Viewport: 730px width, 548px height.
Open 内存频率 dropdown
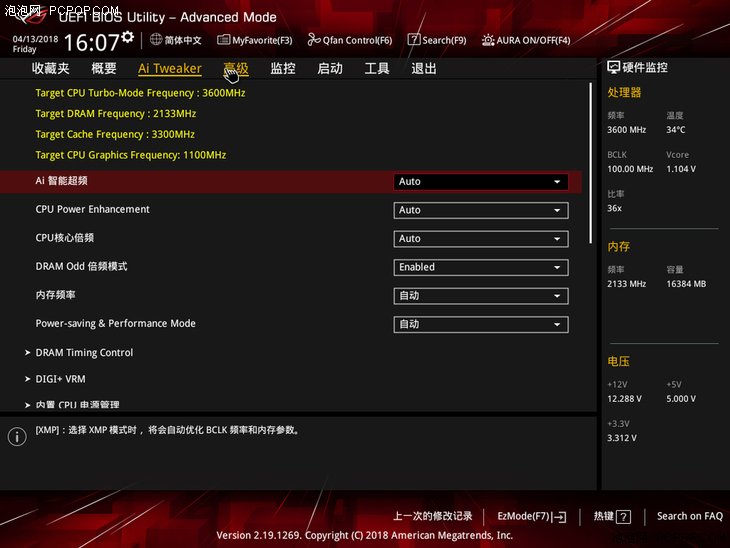tap(480, 296)
